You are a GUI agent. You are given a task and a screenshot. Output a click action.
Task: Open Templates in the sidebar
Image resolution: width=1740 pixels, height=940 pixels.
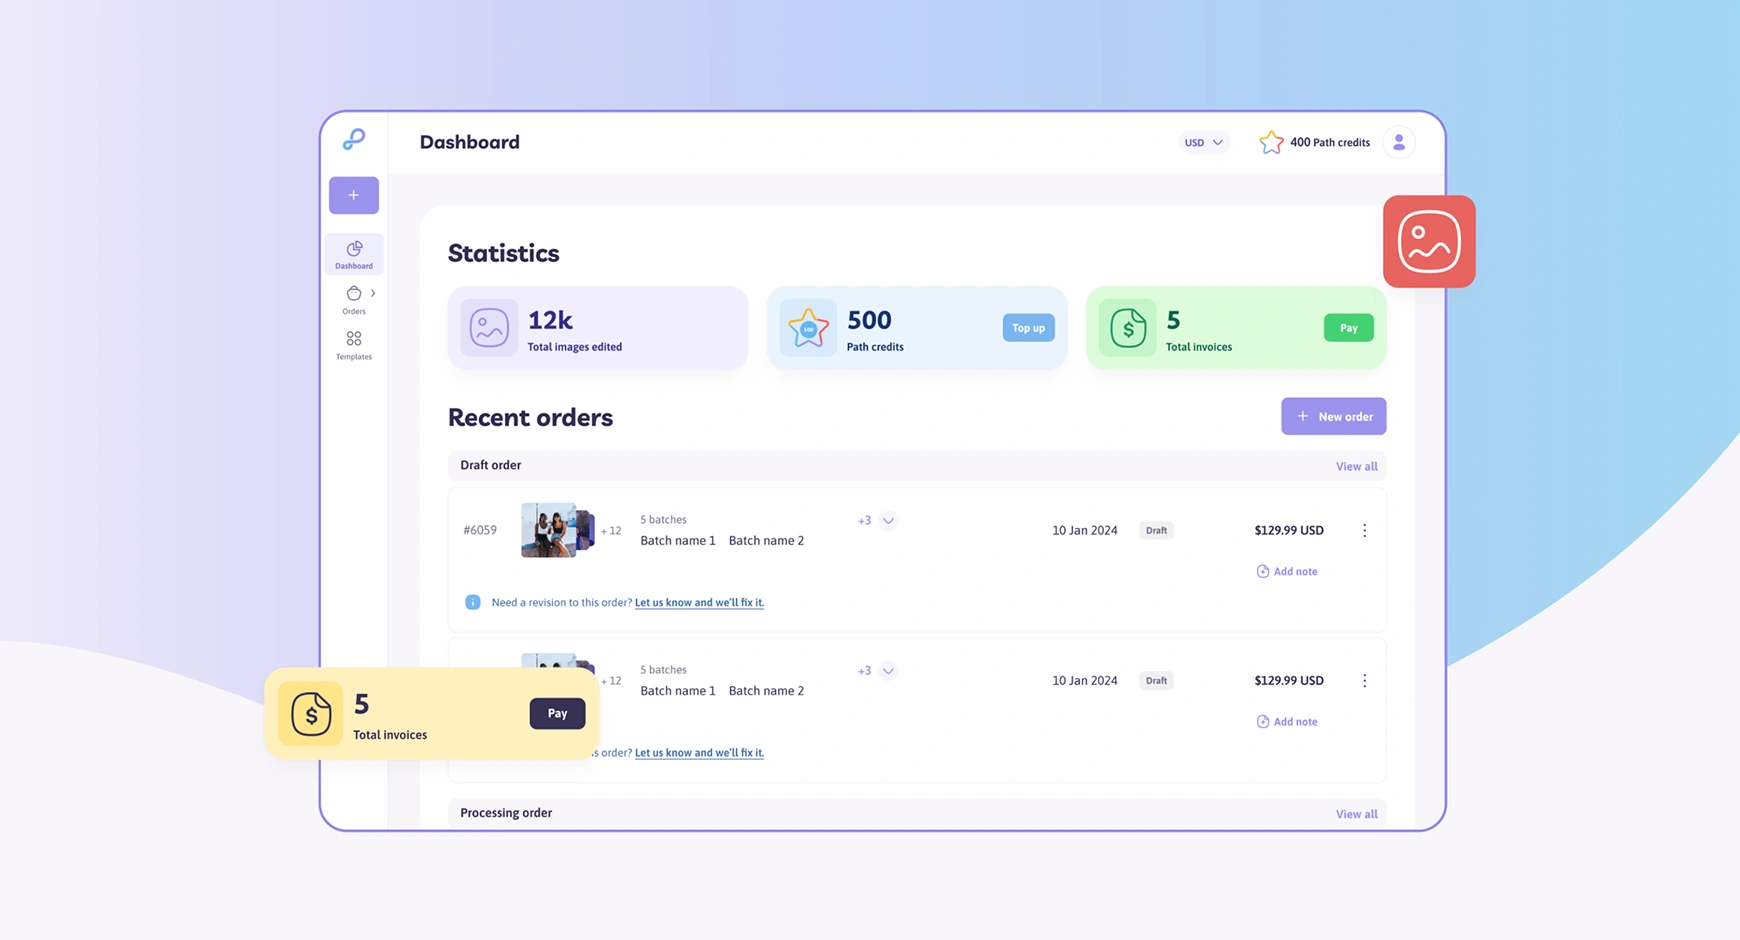pyautogui.click(x=354, y=345)
